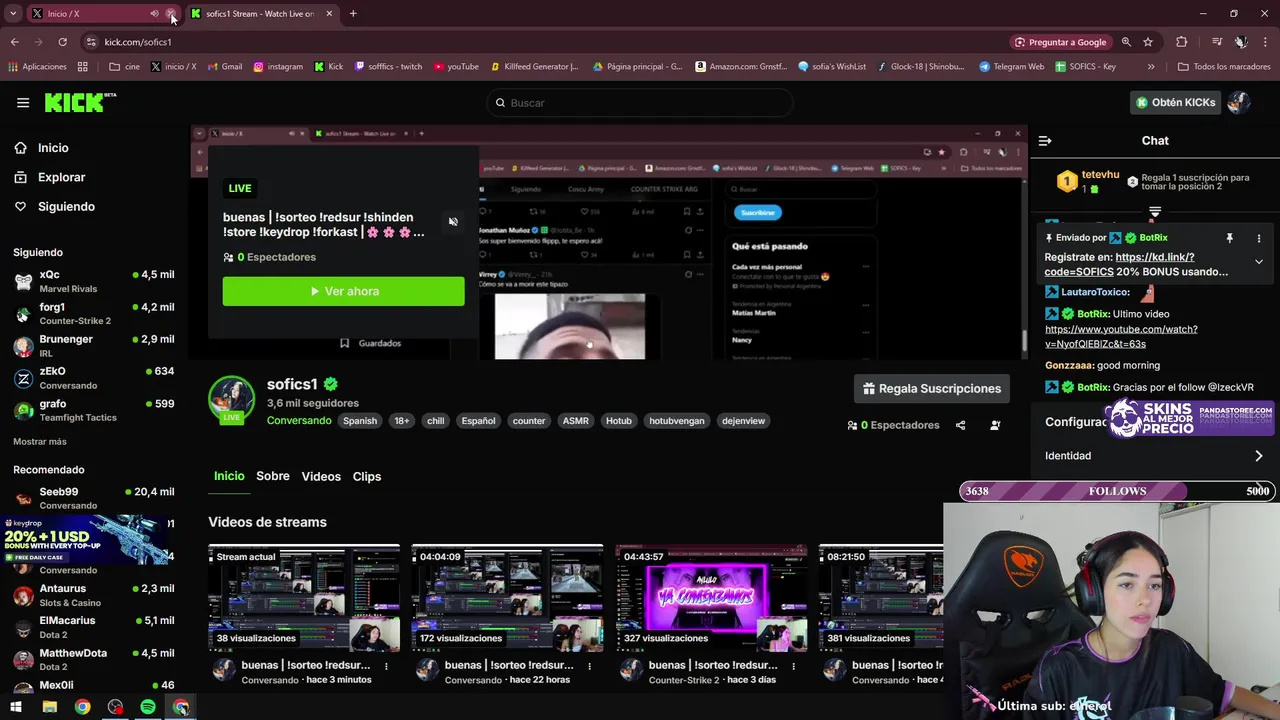Open options for hace 22 horas video
Screen dimensions: 1280x720
point(589,666)
